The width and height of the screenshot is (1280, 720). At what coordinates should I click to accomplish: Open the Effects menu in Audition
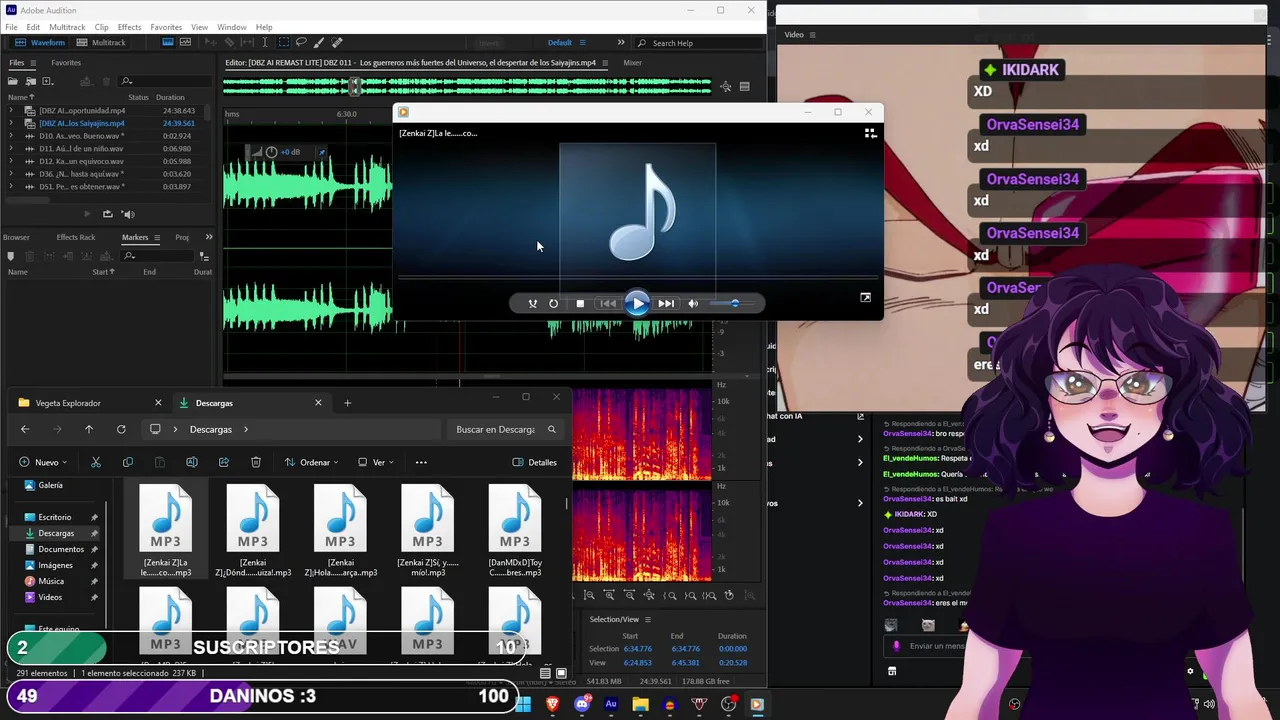tap(129, 27)
